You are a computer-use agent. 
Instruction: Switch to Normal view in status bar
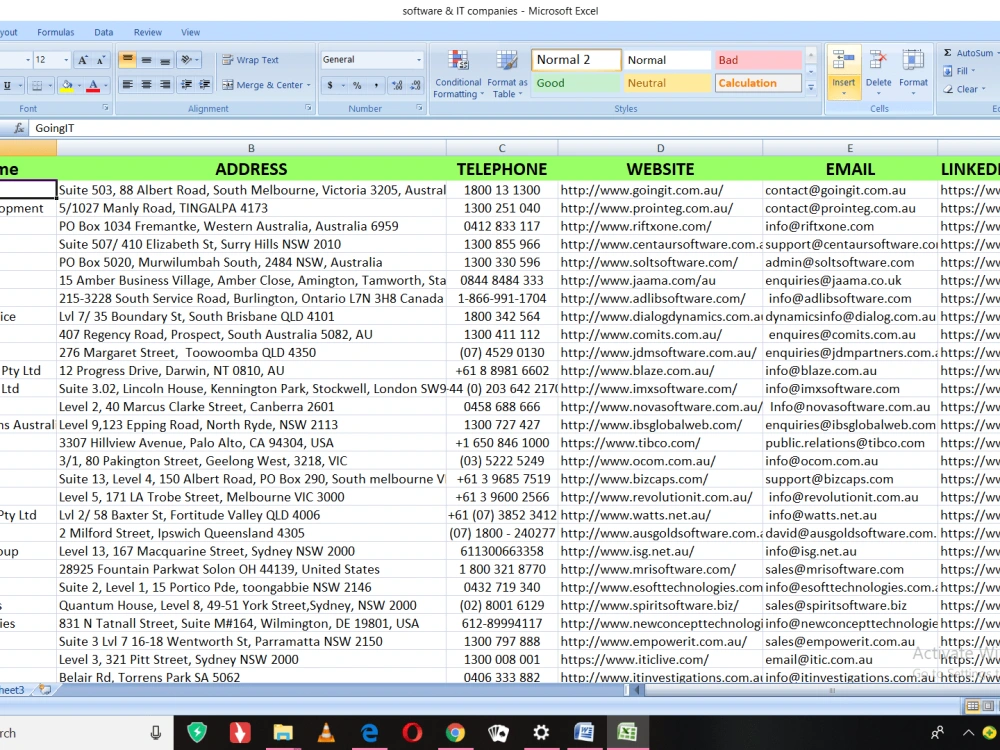click(x=972, y=706)
